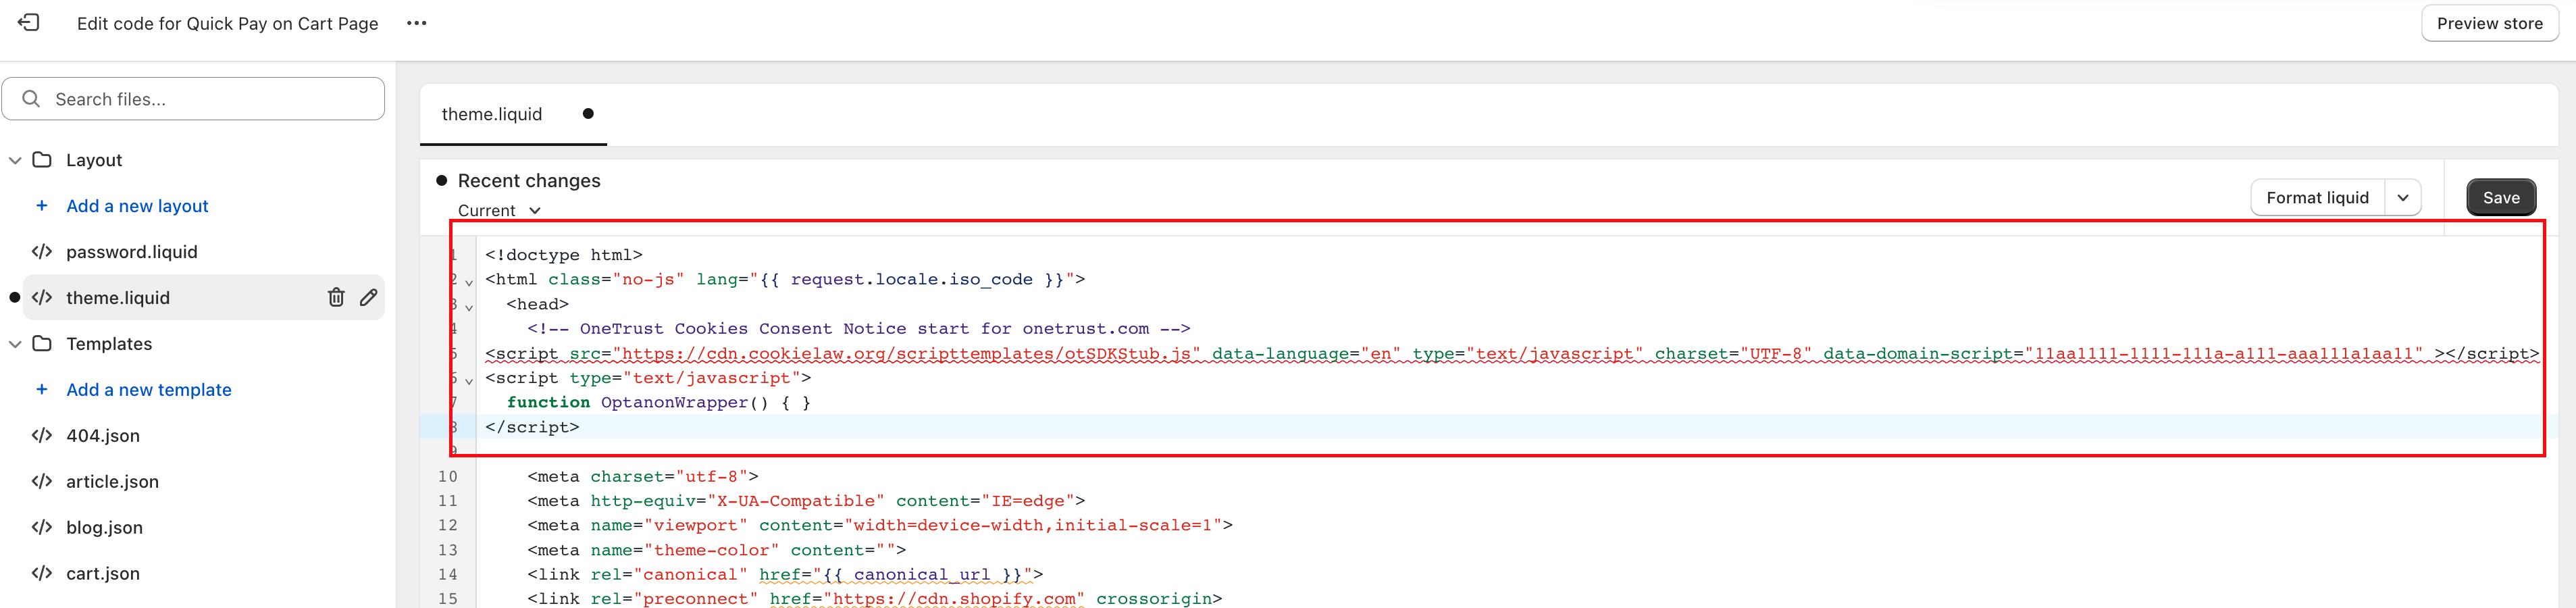Select theme.liquid in the file tree
This screenshot has width=2576, height=608.
[x=118, y=298]
